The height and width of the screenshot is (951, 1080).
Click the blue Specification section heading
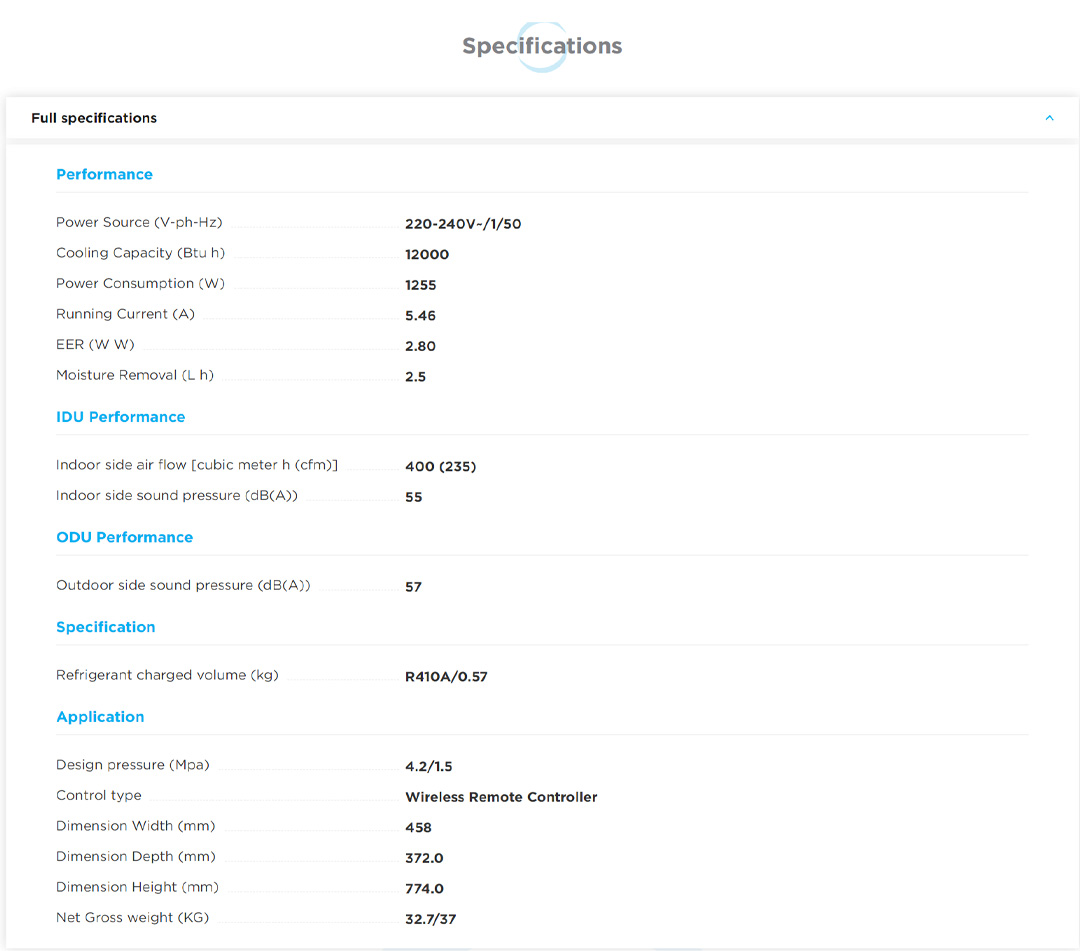pos(105,627)
